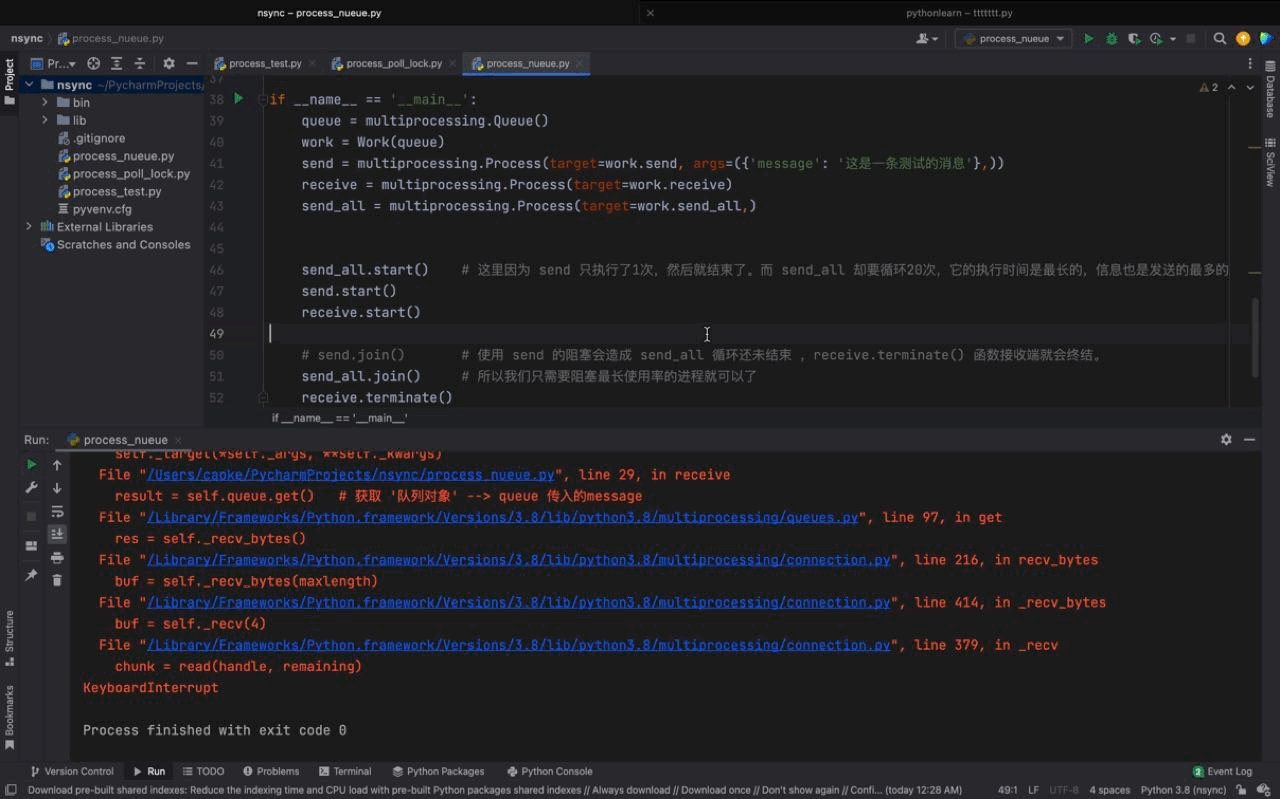Toggle soft-wrap in the Run console
The height and width of the screenshot is (799, 1280).
57,513
